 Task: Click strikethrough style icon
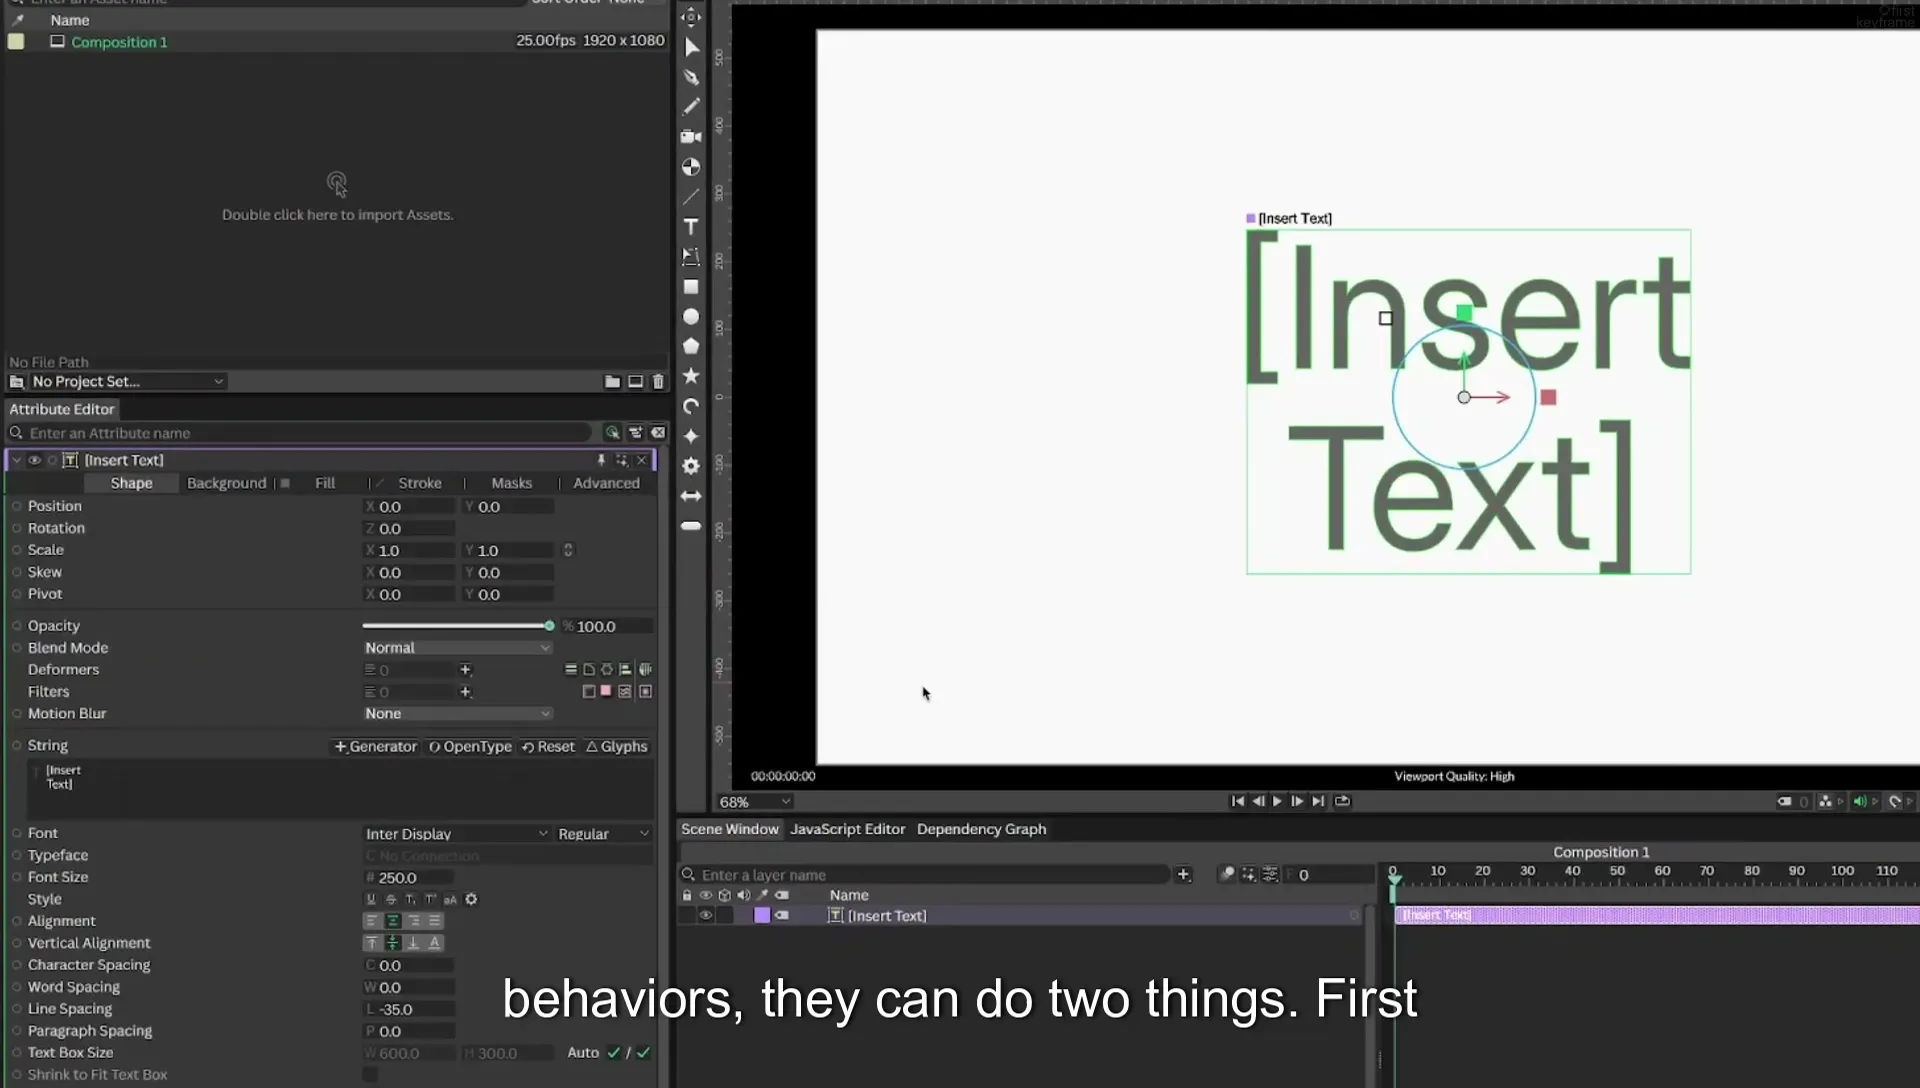[391, 899]
